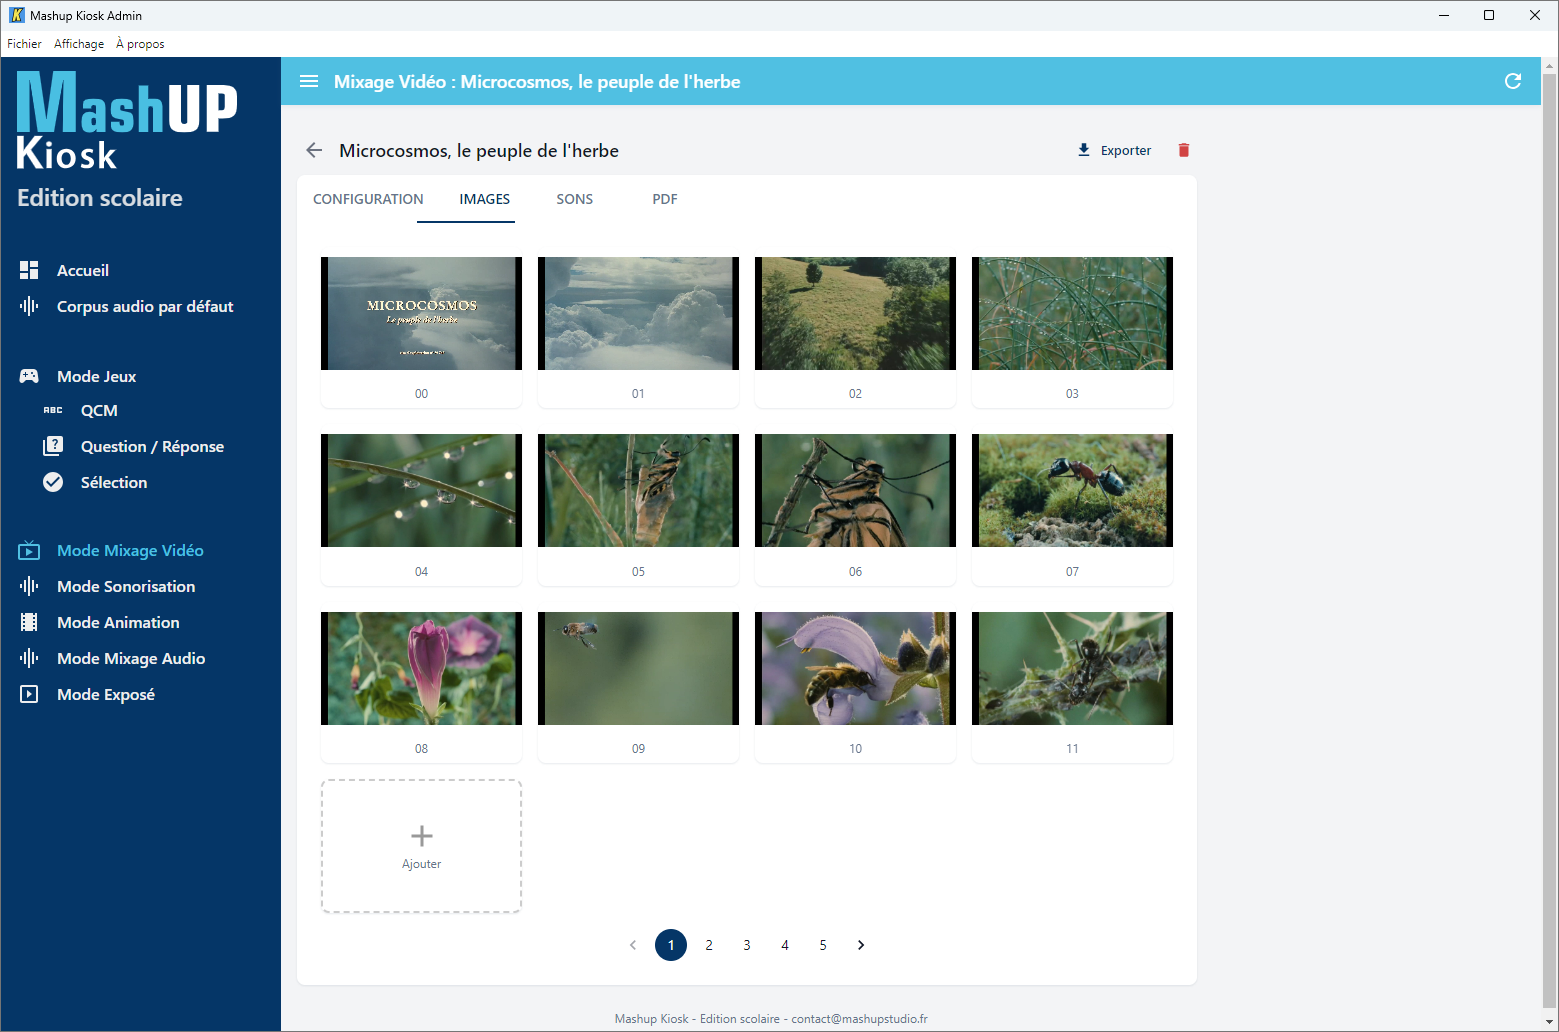The image size is (1559, 1032).
Task: Click the plus icon to add image
Action: [x=422, y=836]
